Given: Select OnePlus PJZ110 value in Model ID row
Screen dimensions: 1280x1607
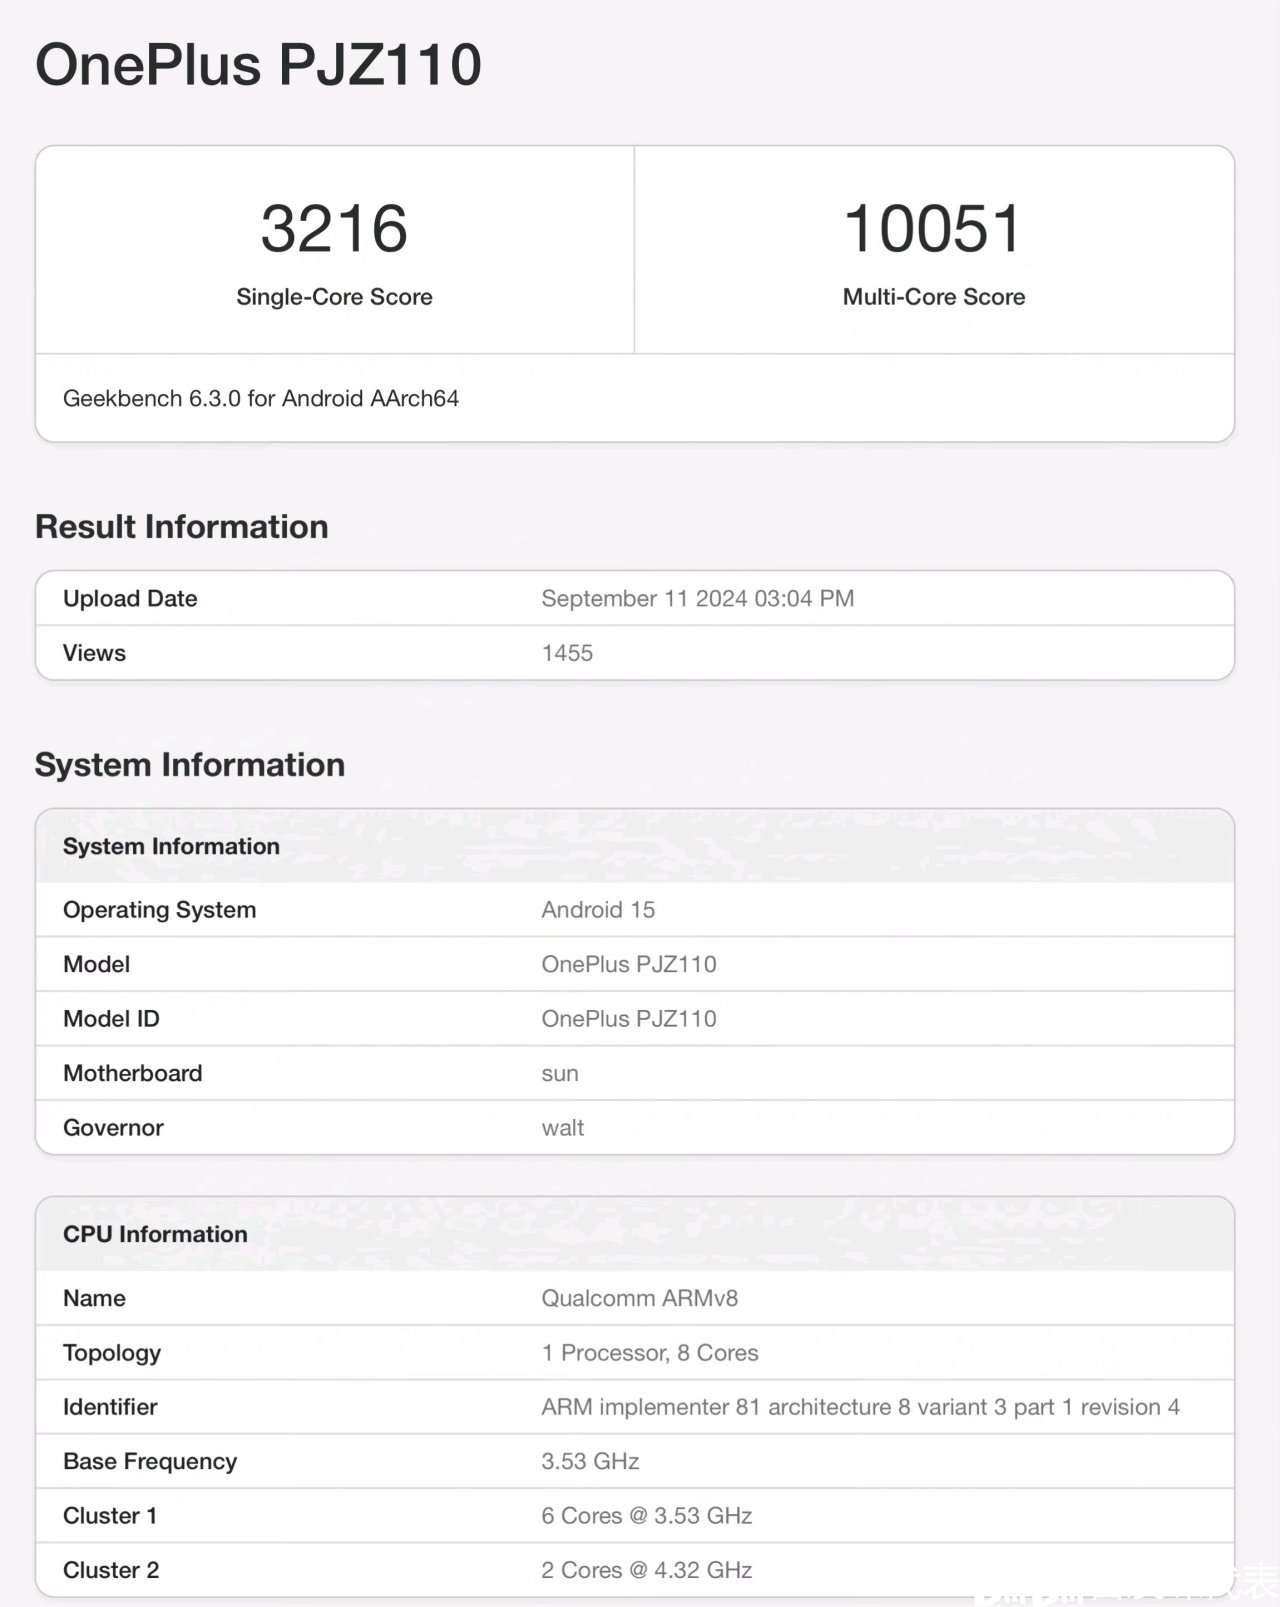Looking at the screenshot, I should point(629,1019).
